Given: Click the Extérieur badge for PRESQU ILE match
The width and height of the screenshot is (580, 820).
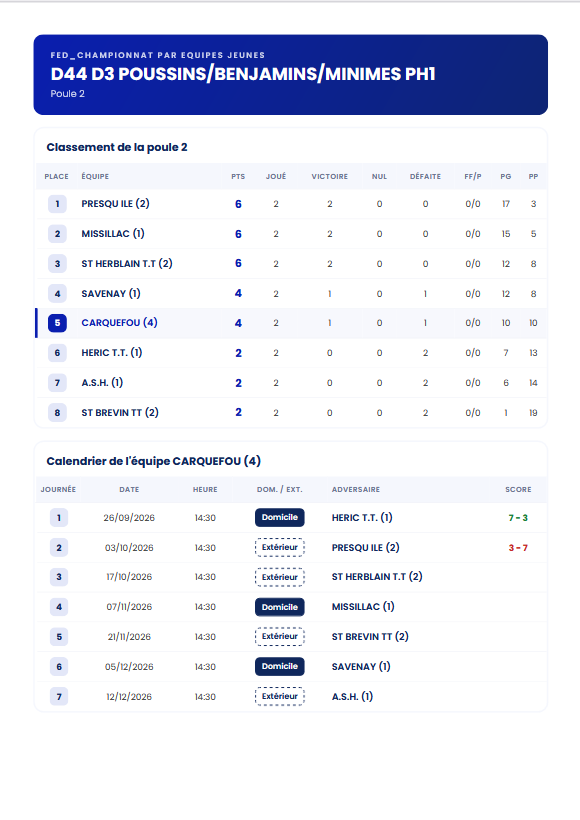Looking at the screenshot, I should [280, 548].
